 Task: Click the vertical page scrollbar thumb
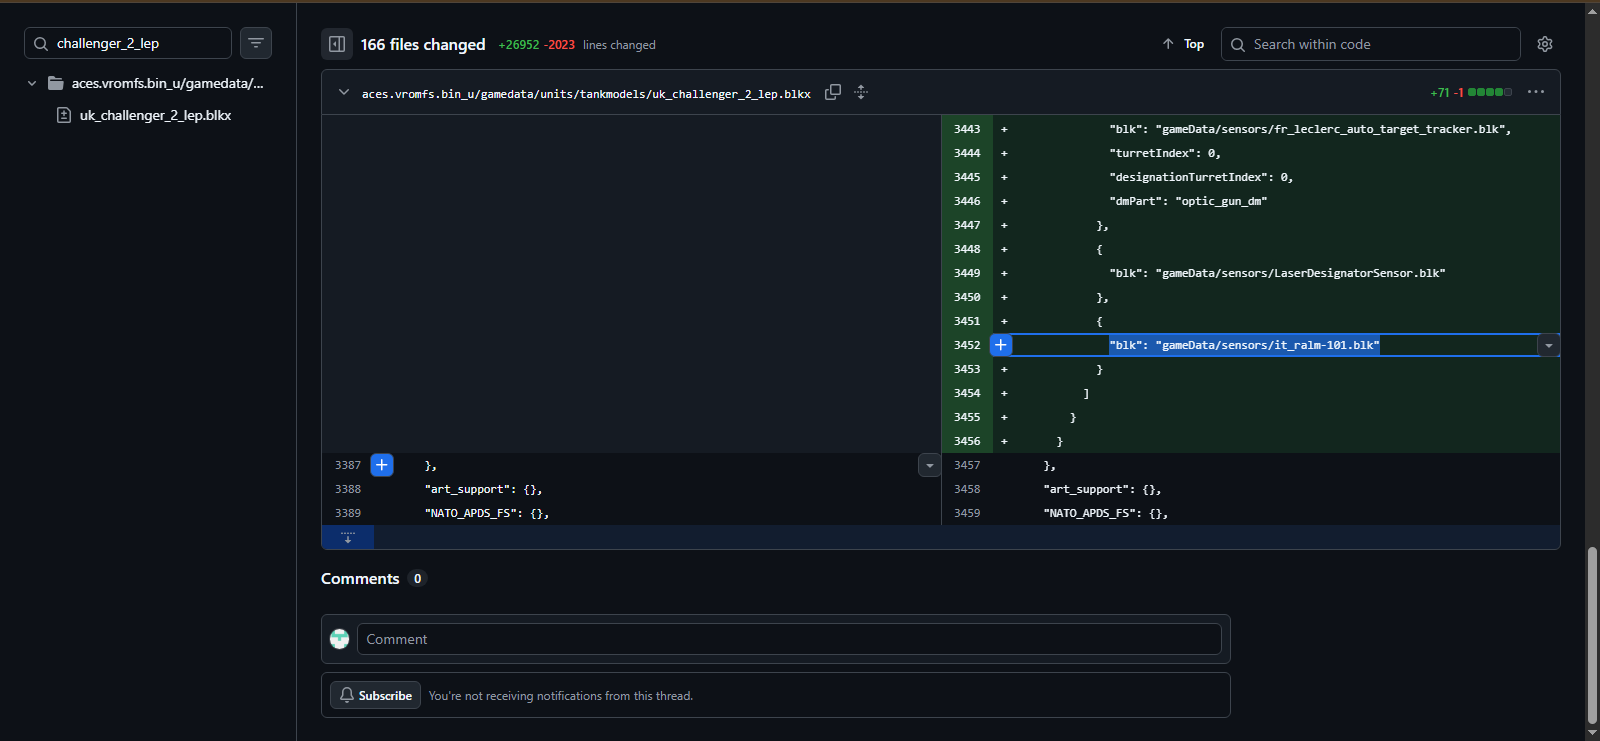(1592, 635)
